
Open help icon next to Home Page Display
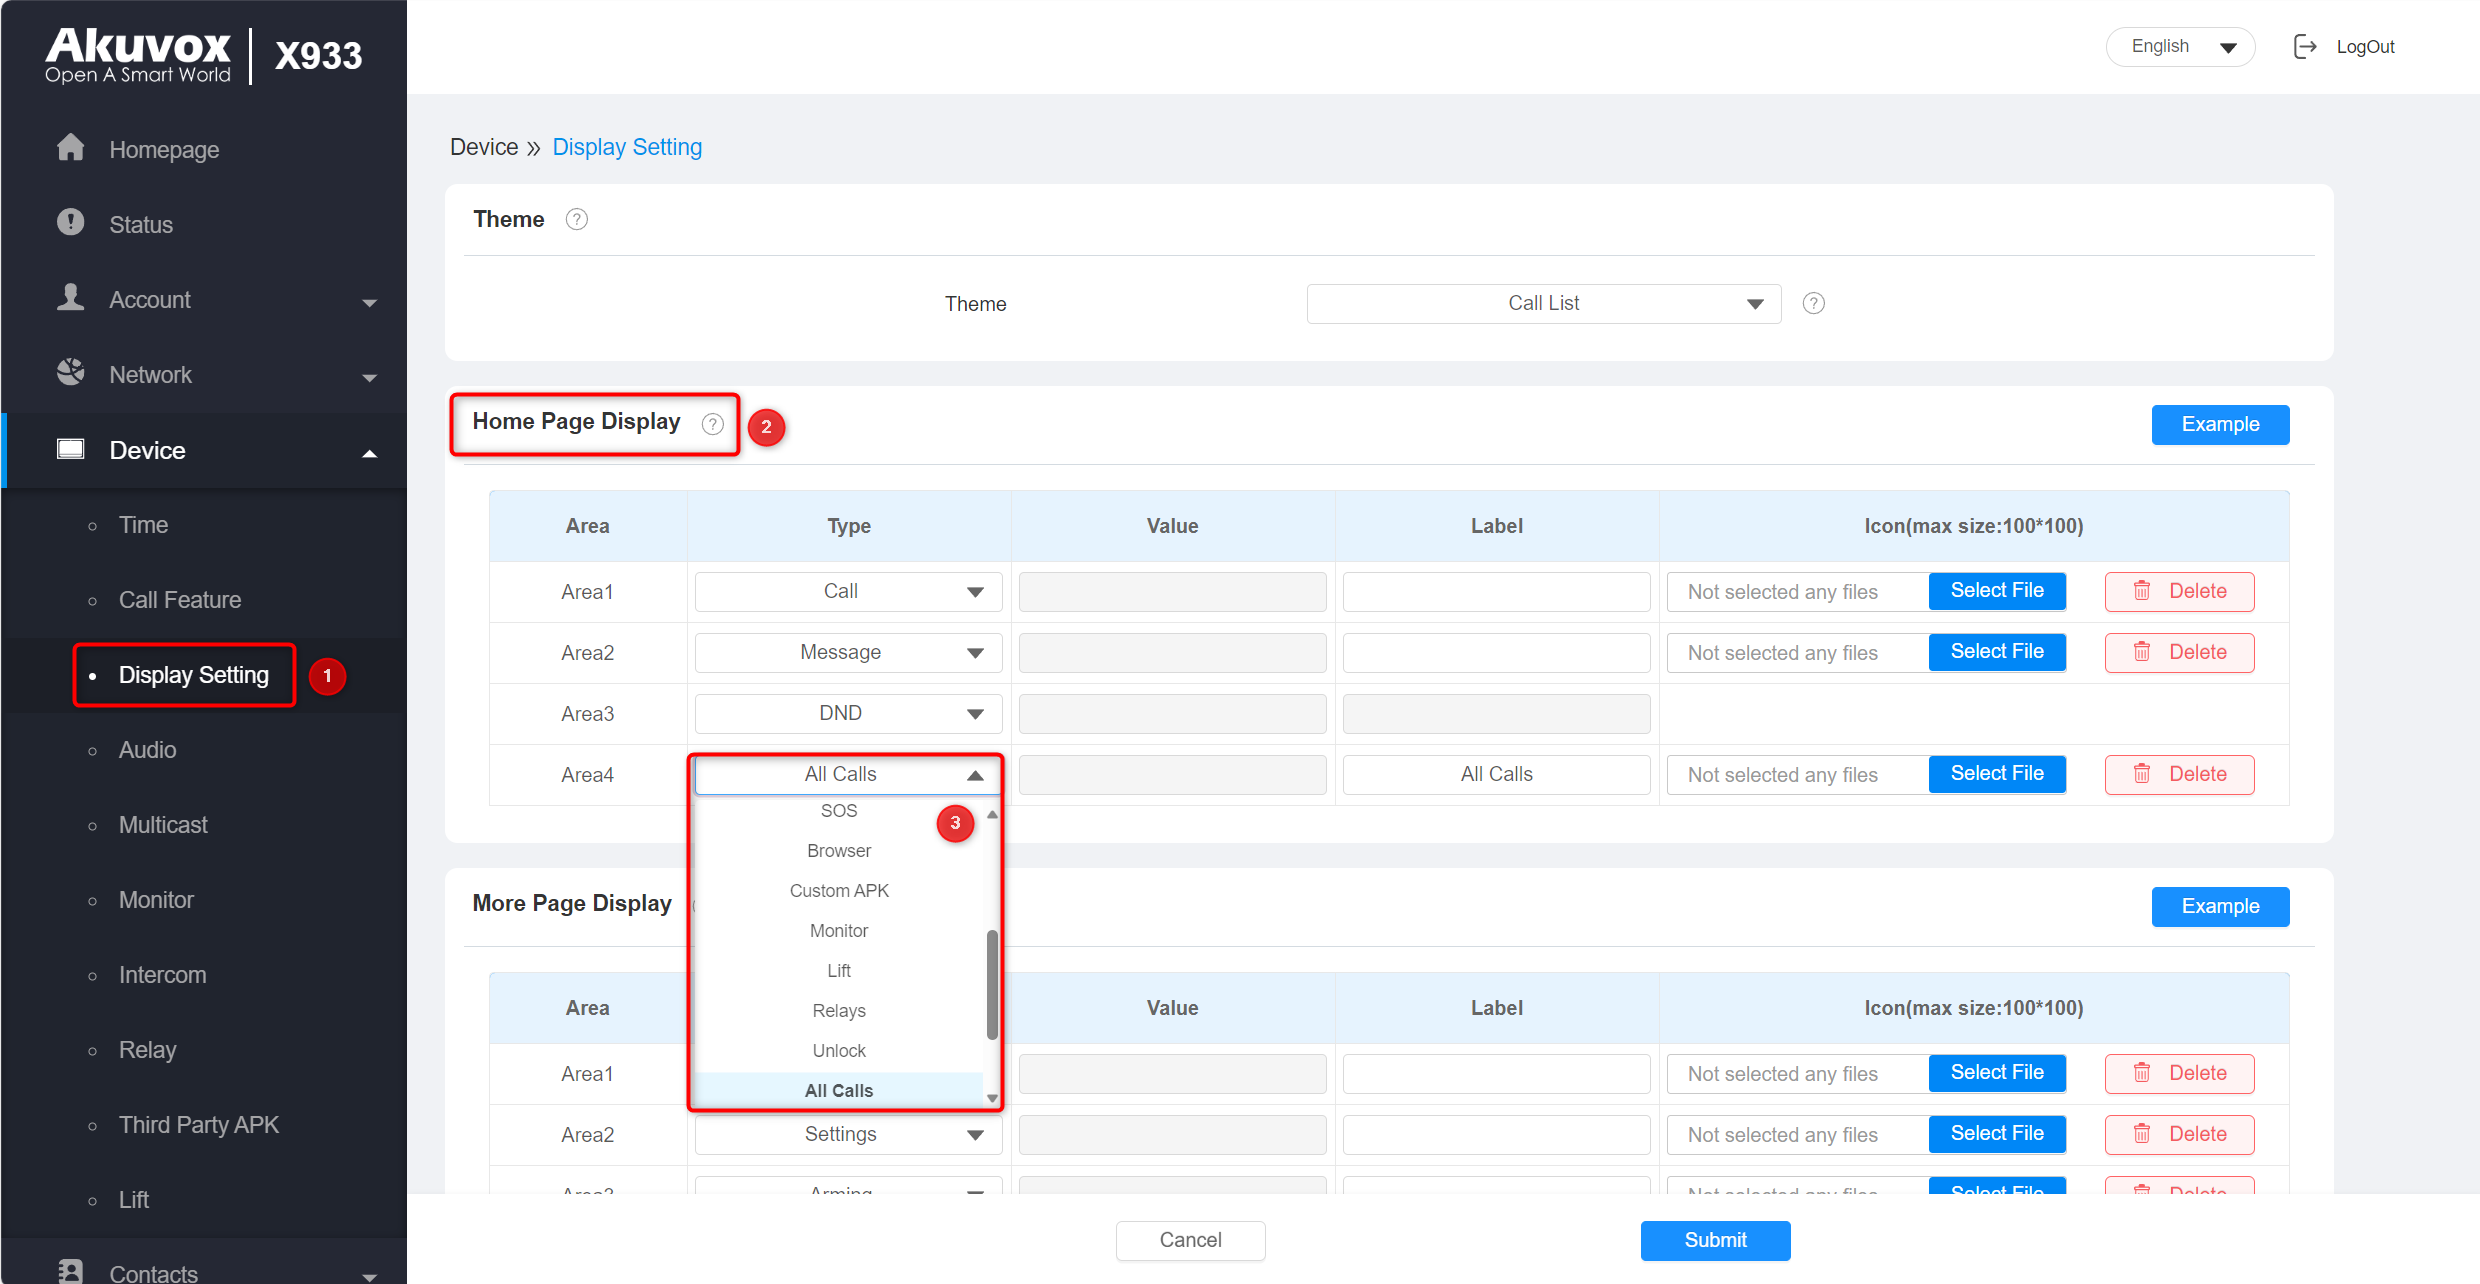[x=712, y=424]
